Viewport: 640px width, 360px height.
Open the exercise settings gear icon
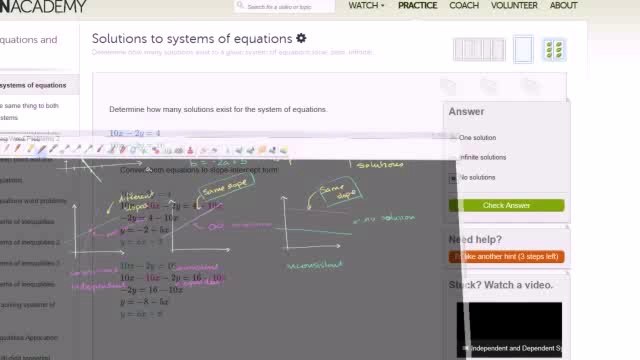pyautogui.click(x=301, y=38)
